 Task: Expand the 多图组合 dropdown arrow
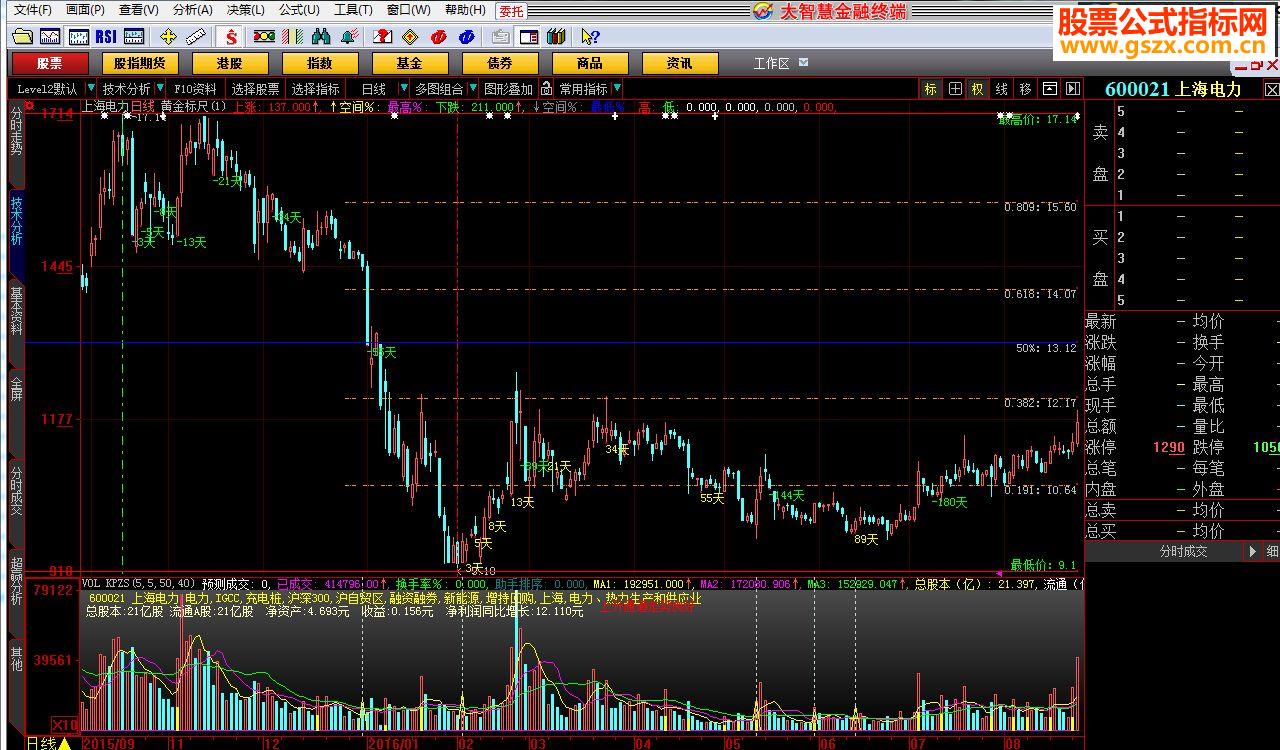[x=473, y=89]
